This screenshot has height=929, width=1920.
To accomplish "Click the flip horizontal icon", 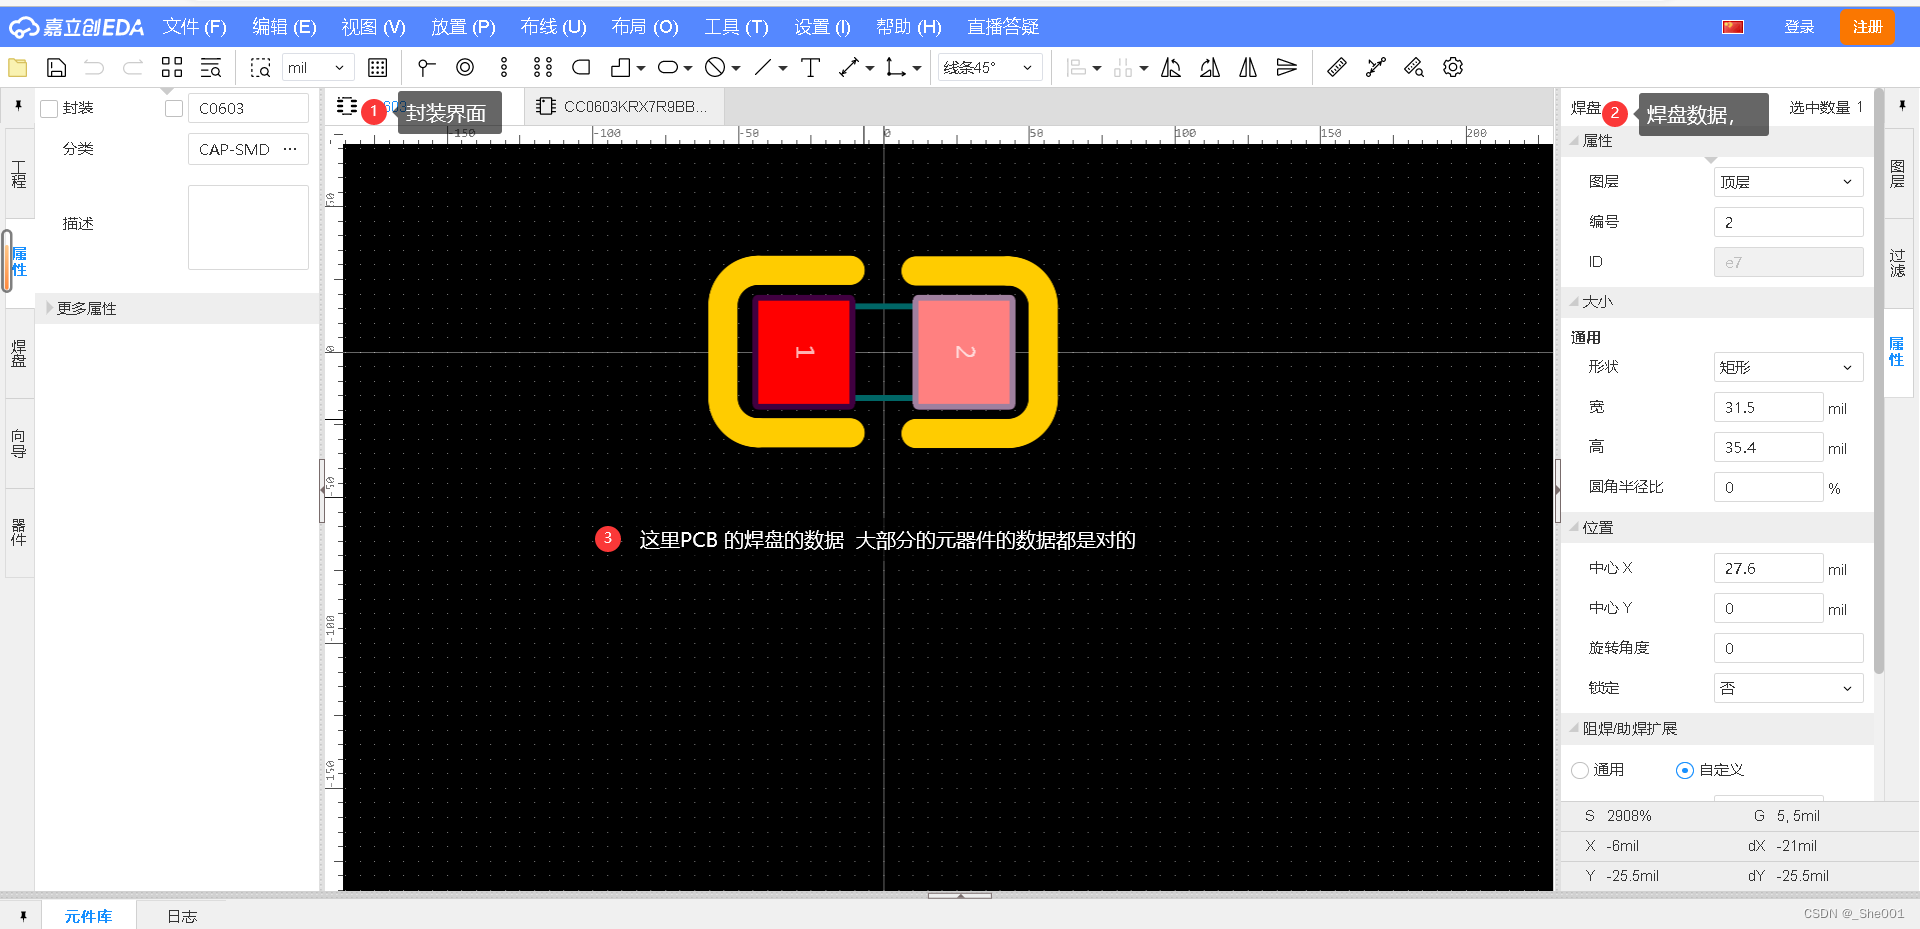I will (x=1248, y=68).
